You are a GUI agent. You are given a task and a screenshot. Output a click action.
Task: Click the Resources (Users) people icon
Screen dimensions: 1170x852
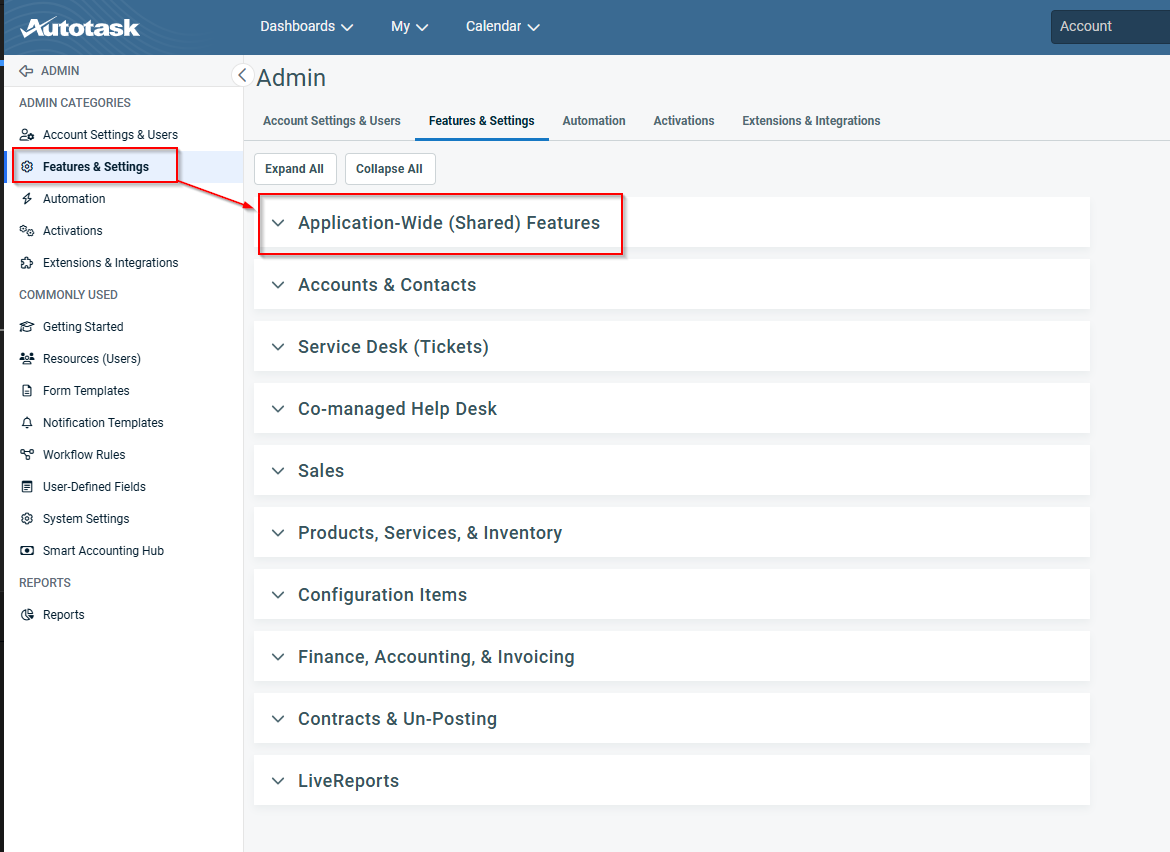coord(27,359)
